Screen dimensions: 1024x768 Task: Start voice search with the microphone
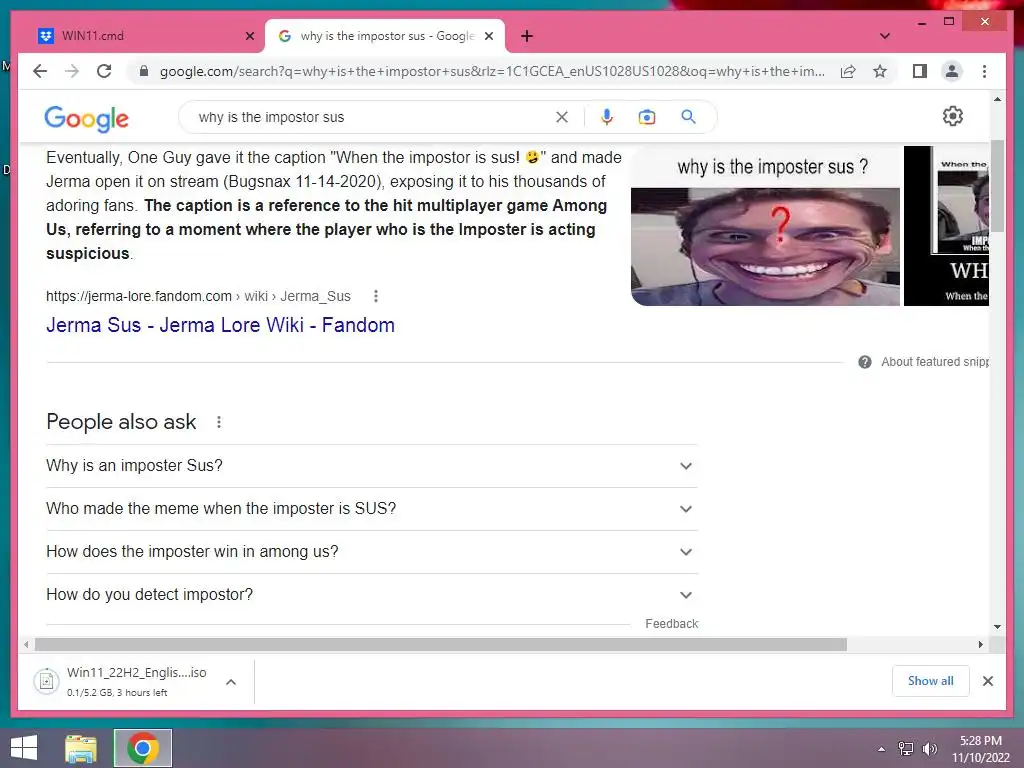(x=607, y=117)
